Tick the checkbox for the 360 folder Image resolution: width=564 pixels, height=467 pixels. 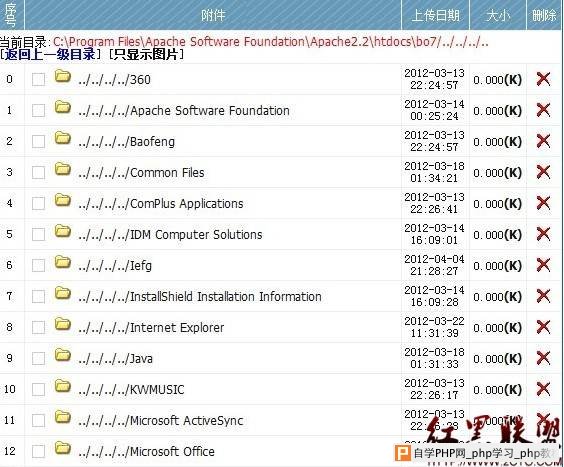tap(38, 80)
